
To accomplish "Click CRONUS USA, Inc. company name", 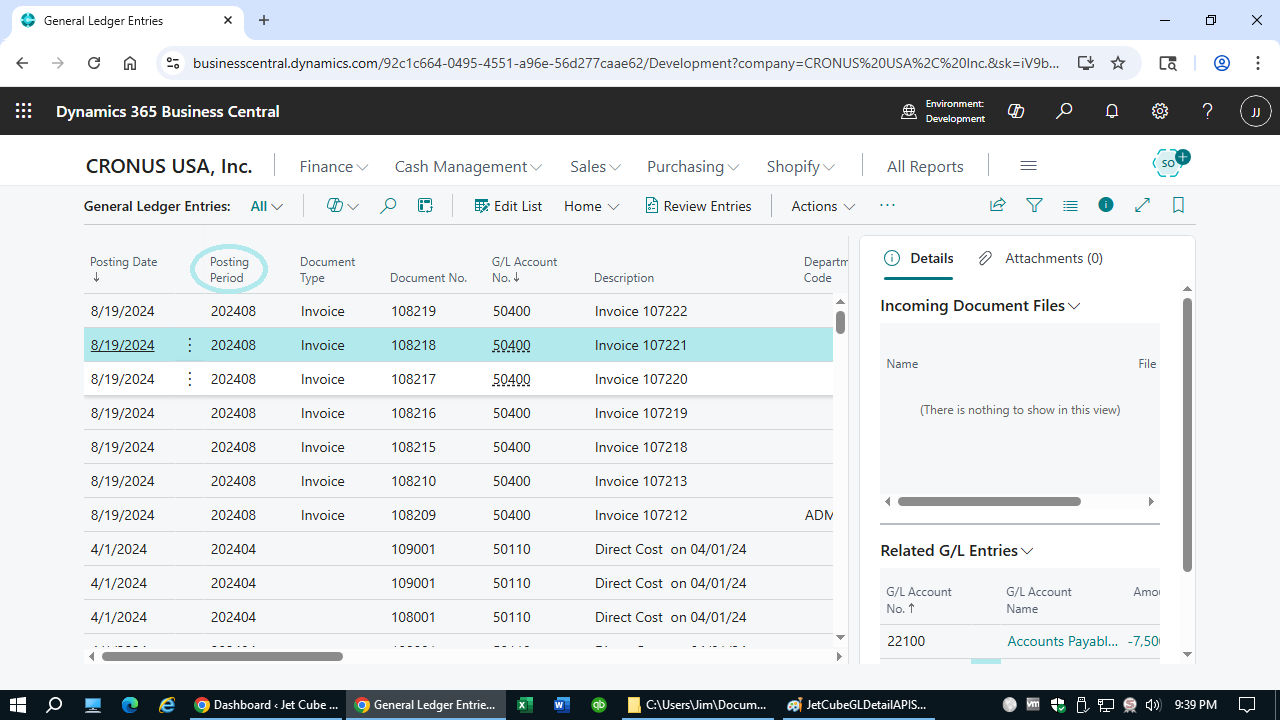I will 169,166.
